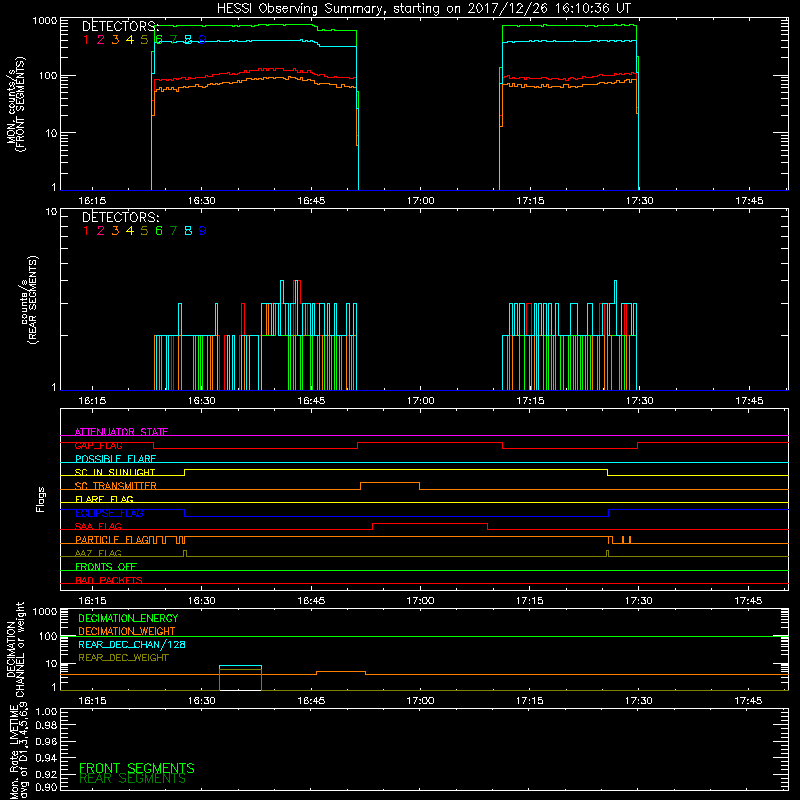Click the 0.94 value on the livetime axis

coord(46,757)
